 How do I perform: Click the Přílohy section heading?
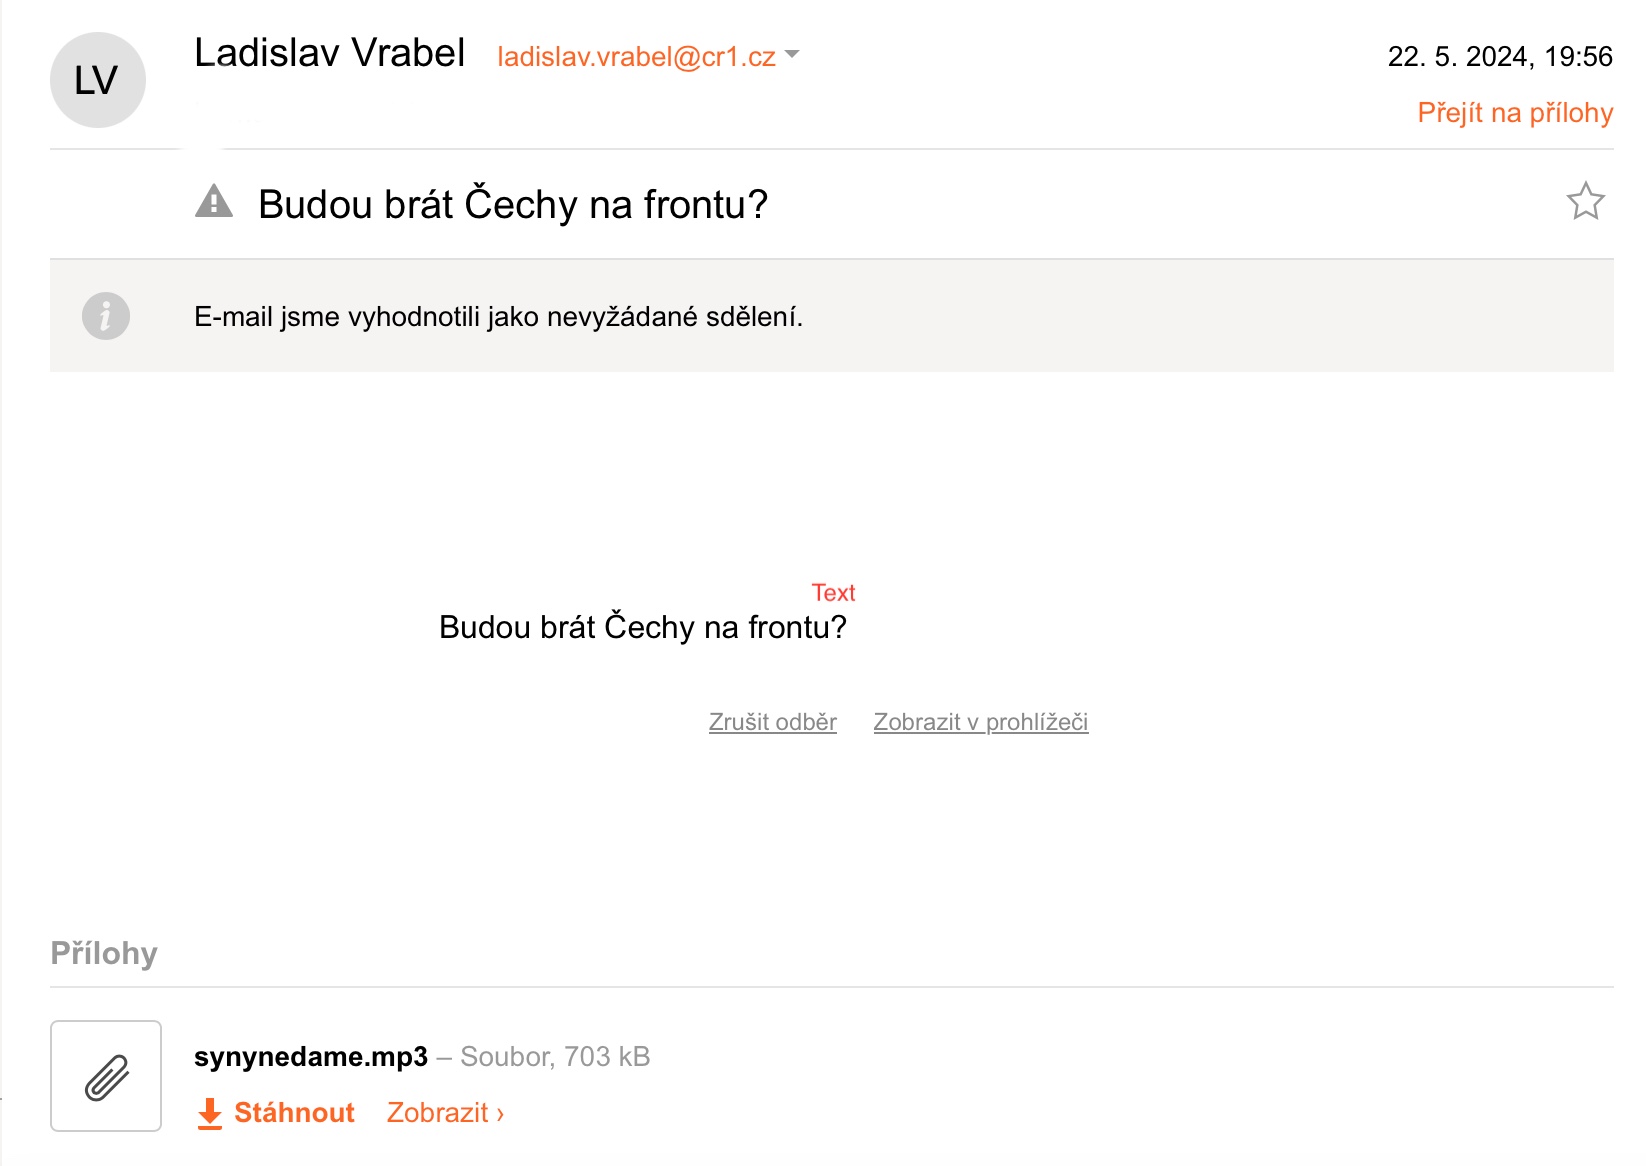point(104,953)
